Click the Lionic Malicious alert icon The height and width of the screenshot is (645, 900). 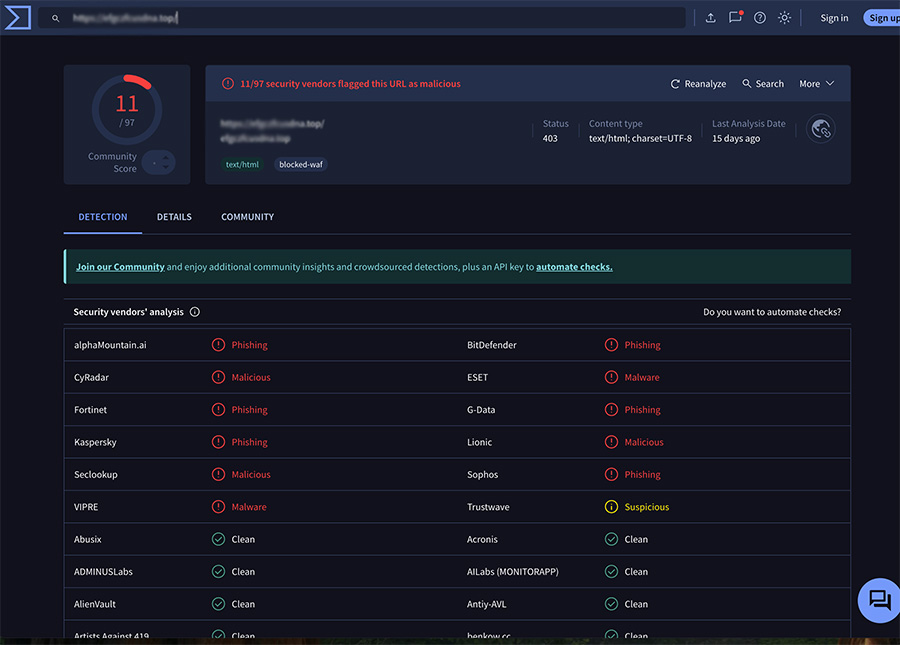[611, 442]
